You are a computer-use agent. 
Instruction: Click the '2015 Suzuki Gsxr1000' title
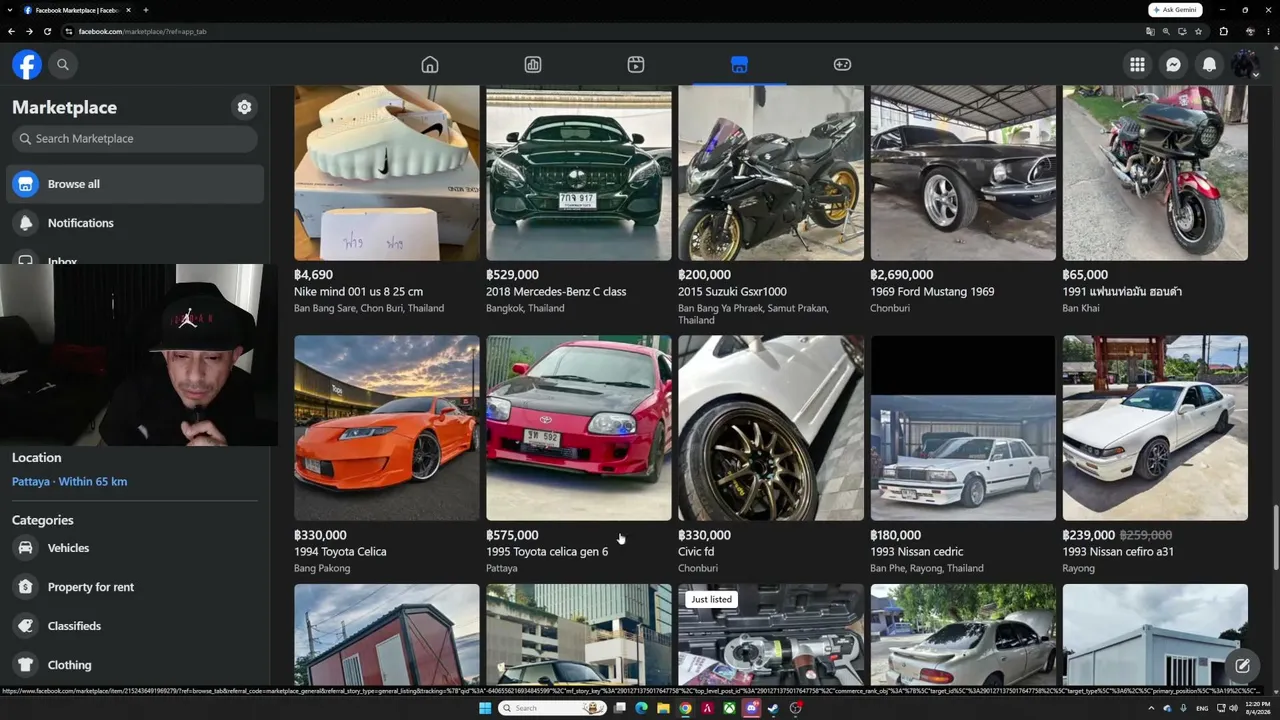coord(732,292)
